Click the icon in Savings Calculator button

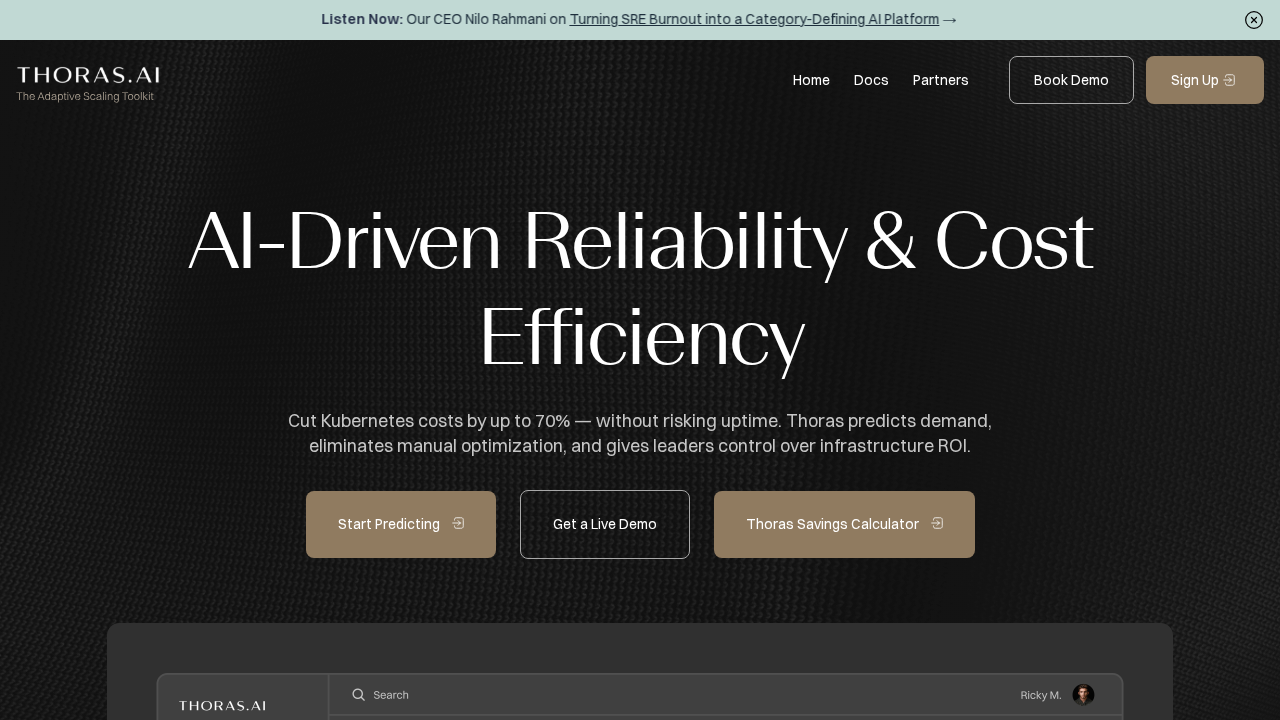tap(937, 523)
